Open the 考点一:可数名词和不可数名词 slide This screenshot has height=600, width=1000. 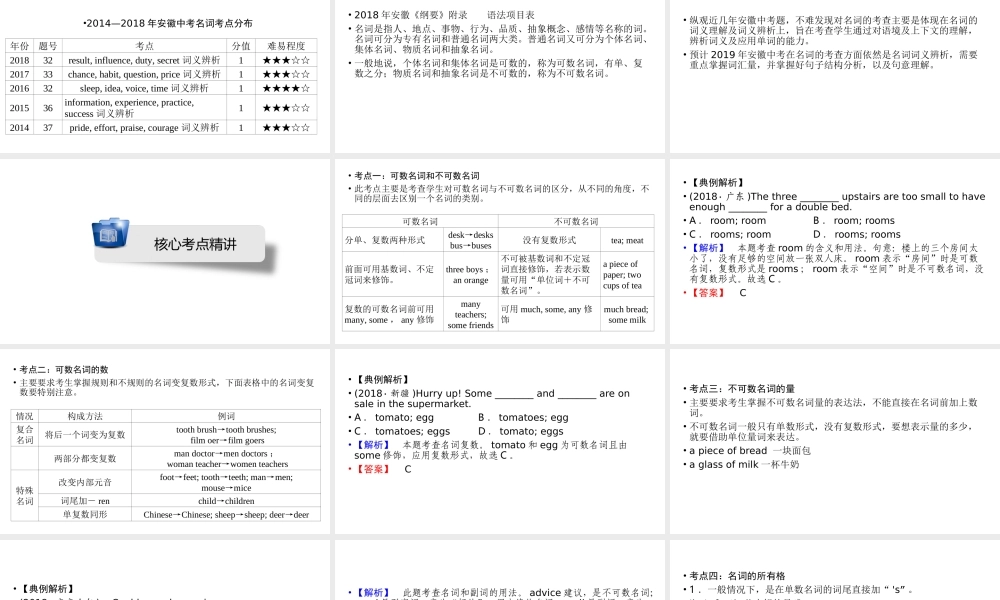[x=500, y=250]
